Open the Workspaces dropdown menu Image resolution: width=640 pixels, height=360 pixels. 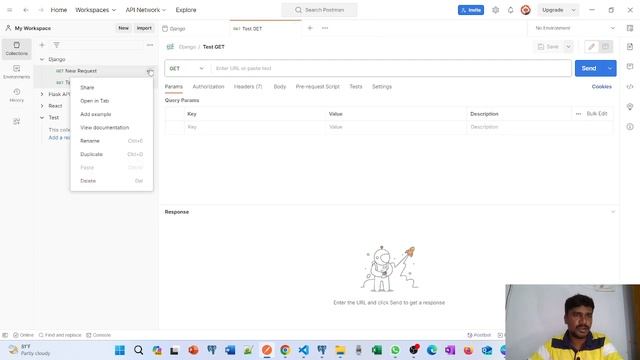[96, 10]
